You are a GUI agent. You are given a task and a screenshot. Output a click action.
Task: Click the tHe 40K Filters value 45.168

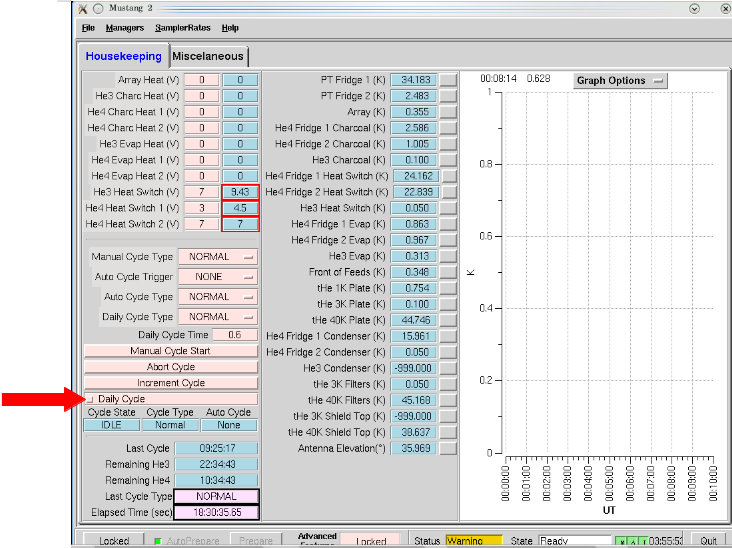click(x=414, y=400)
